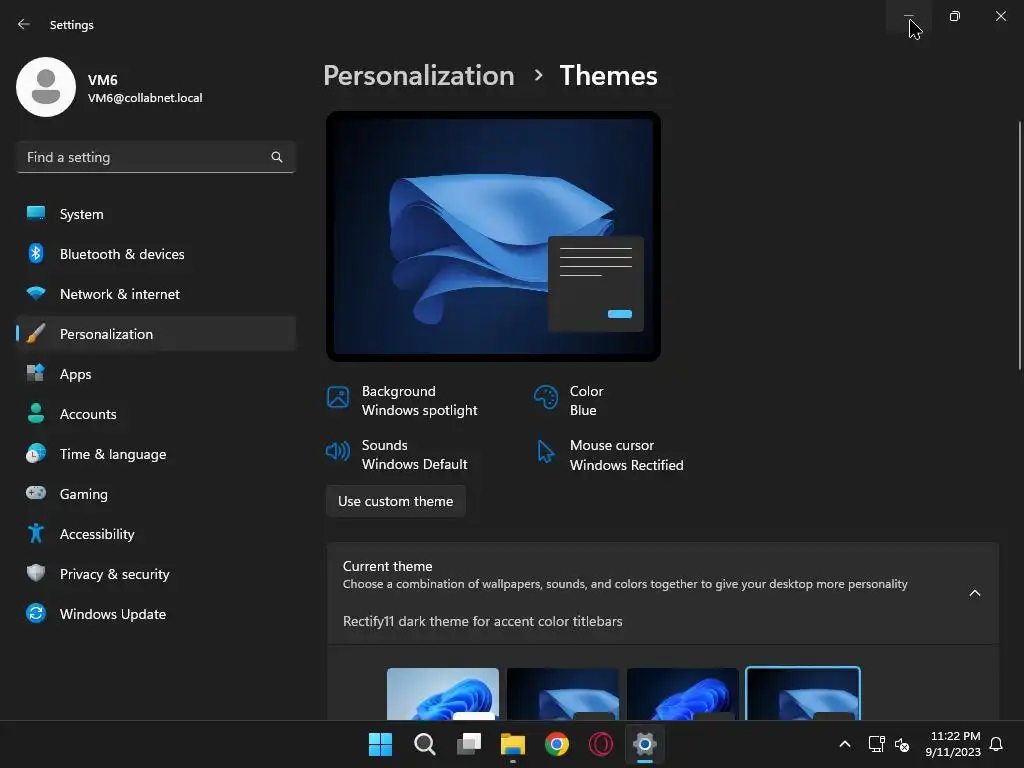Select the light blue bloom theme thumbnail
1024x768 pixels.
point(443,694)
